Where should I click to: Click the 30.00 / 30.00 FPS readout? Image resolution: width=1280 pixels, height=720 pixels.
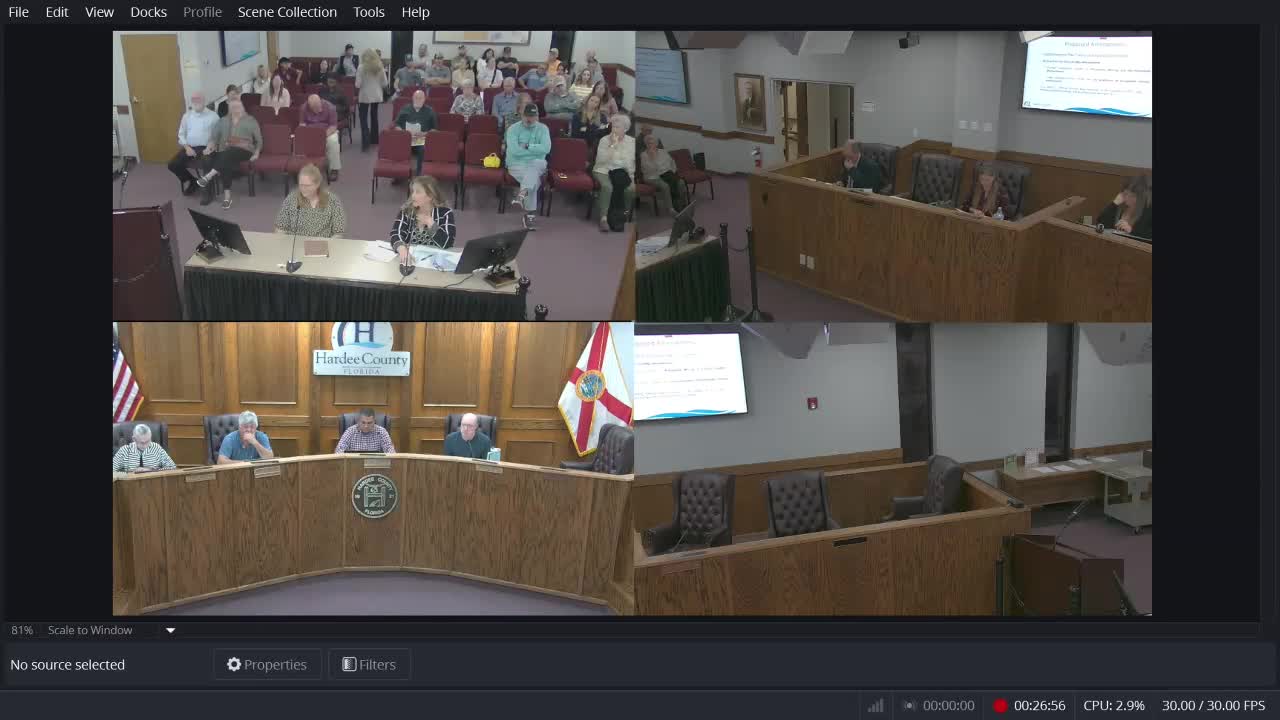point(1213,705)
